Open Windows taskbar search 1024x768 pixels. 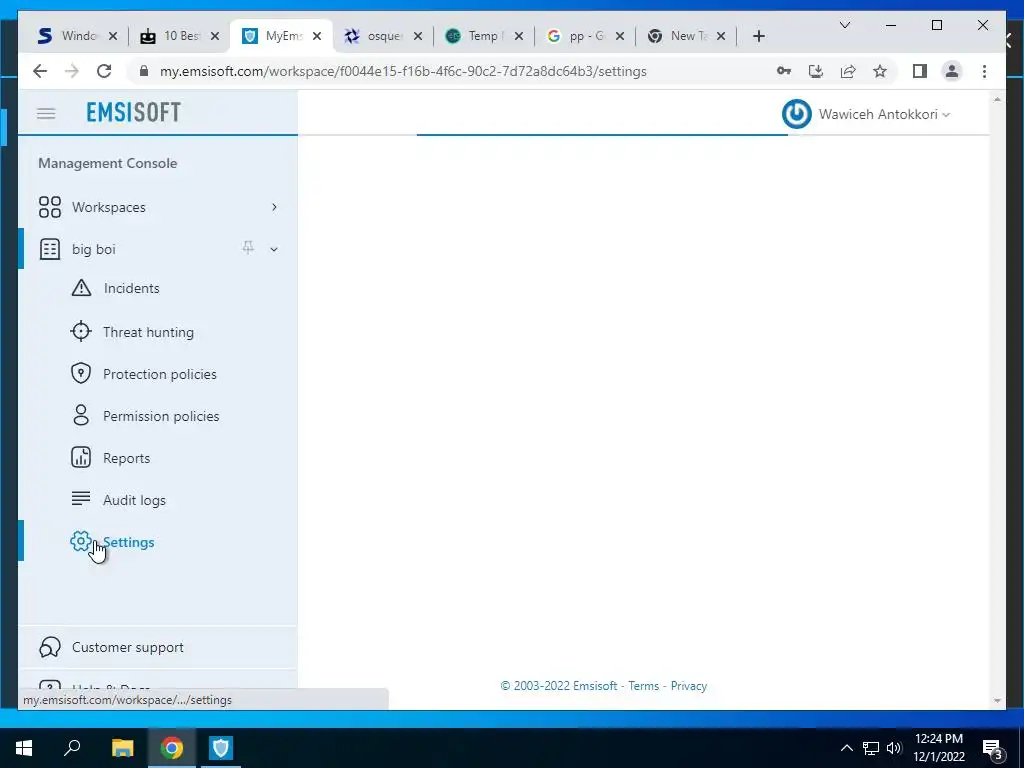pyautogui.click(x=72, y=748)
